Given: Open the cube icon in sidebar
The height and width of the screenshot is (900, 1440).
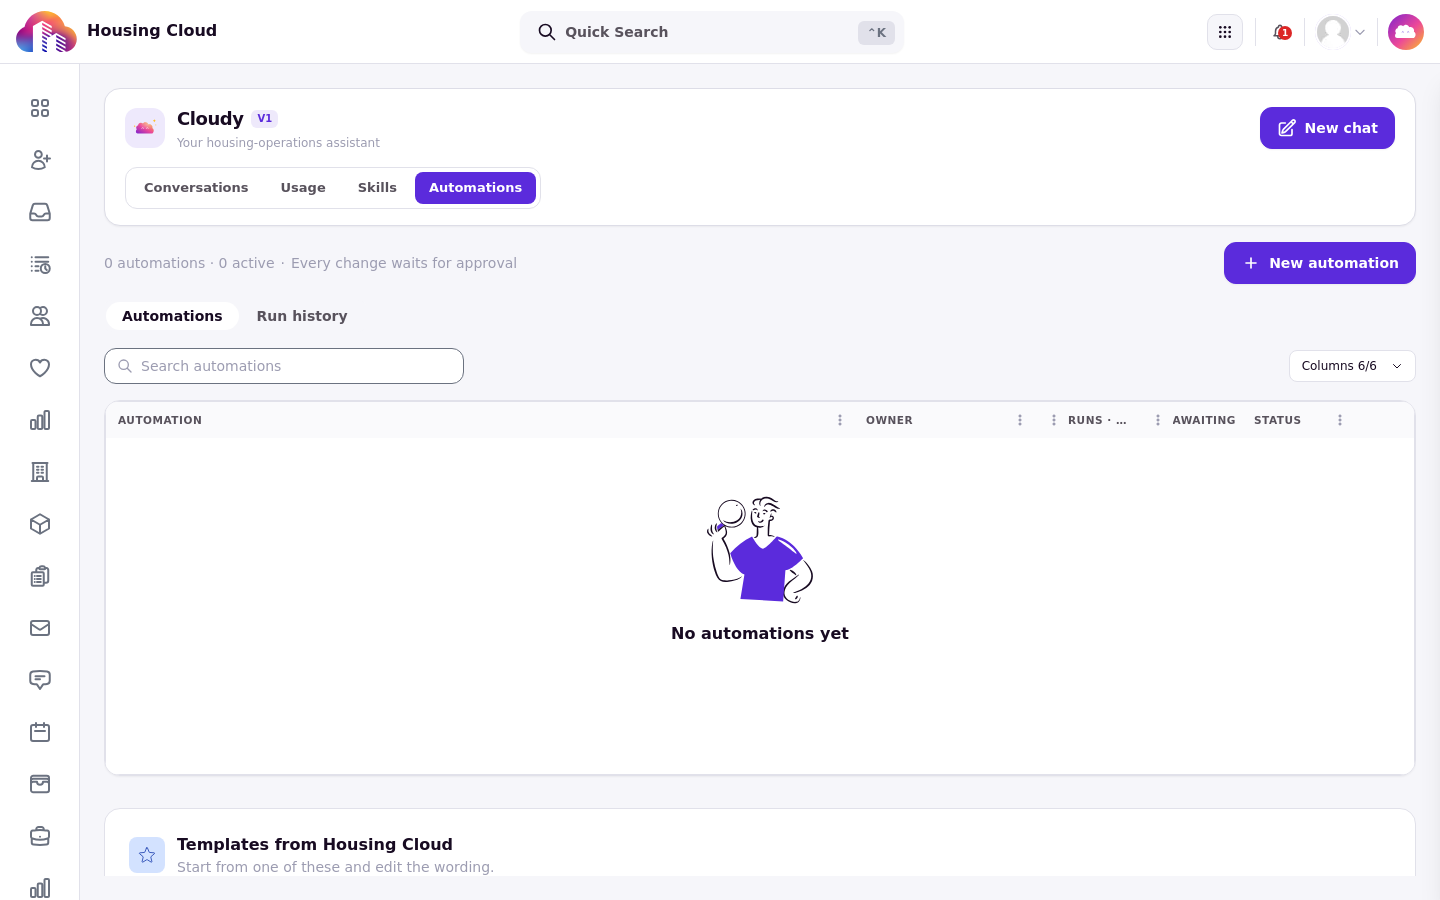Looking at the screenshot, I should click(40, 524).
